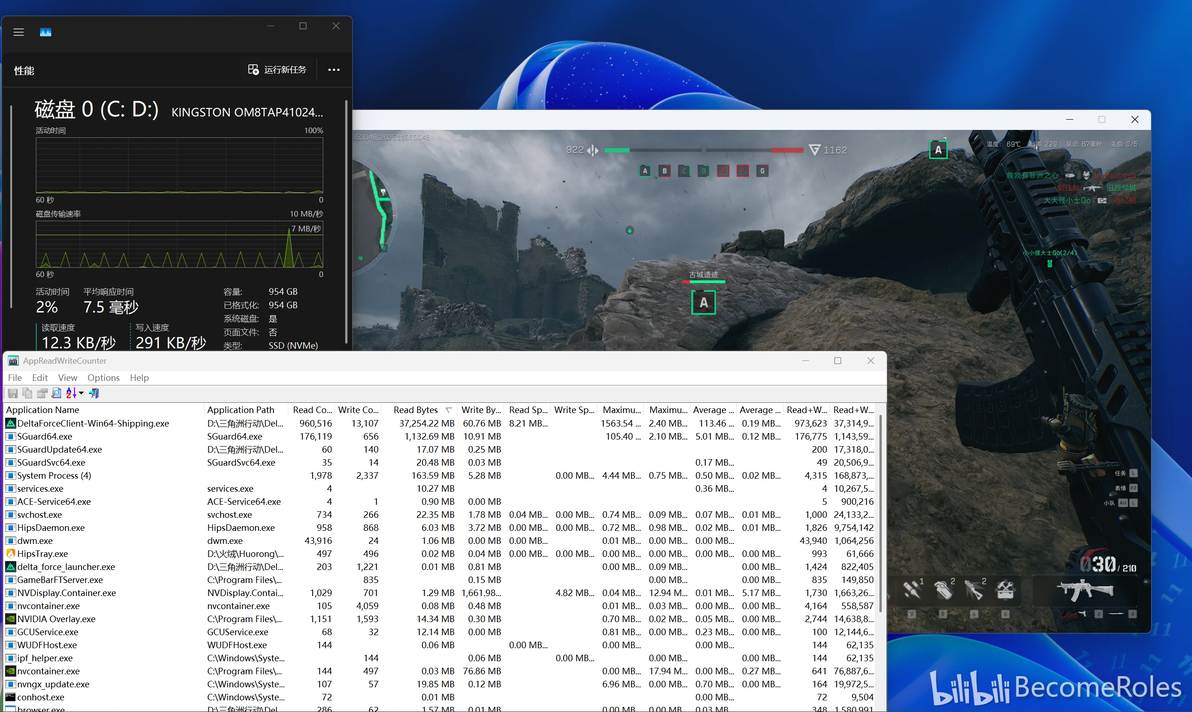Click the Exit door toolbar icon

pos(94,393)
